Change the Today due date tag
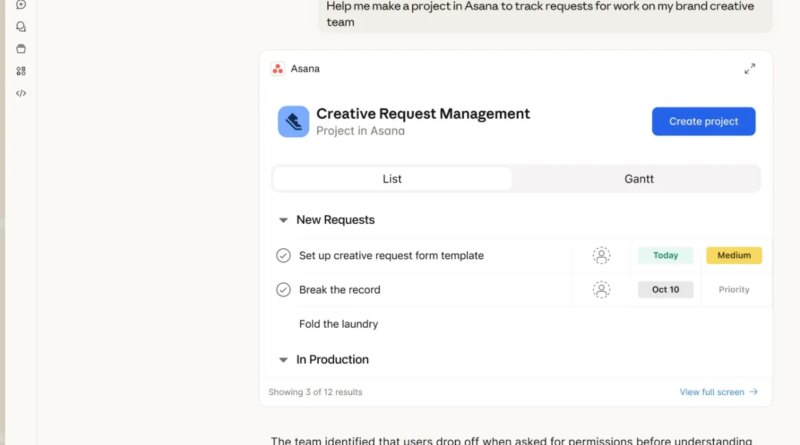The image size is (800, 445). coord(665,255)
